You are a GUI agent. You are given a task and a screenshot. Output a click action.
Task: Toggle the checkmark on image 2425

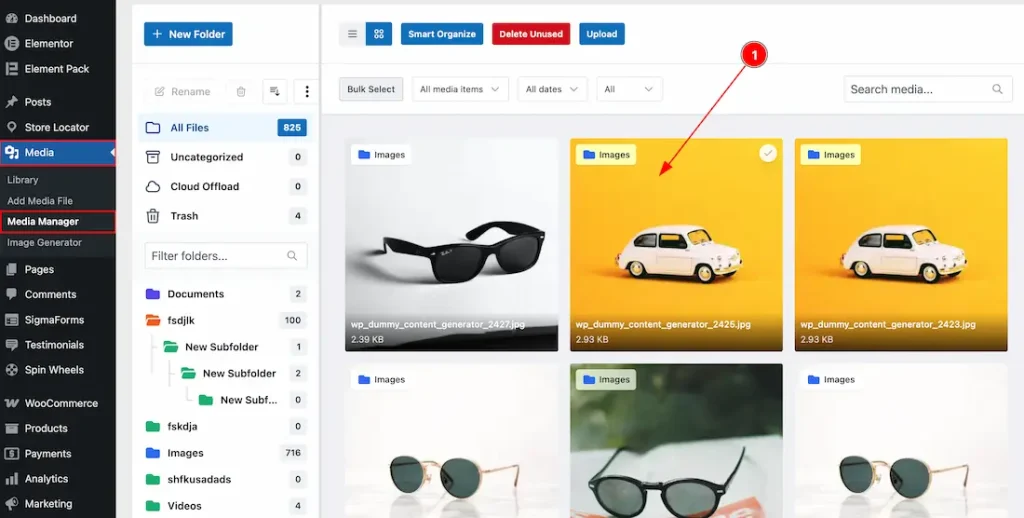coord(768,154)
